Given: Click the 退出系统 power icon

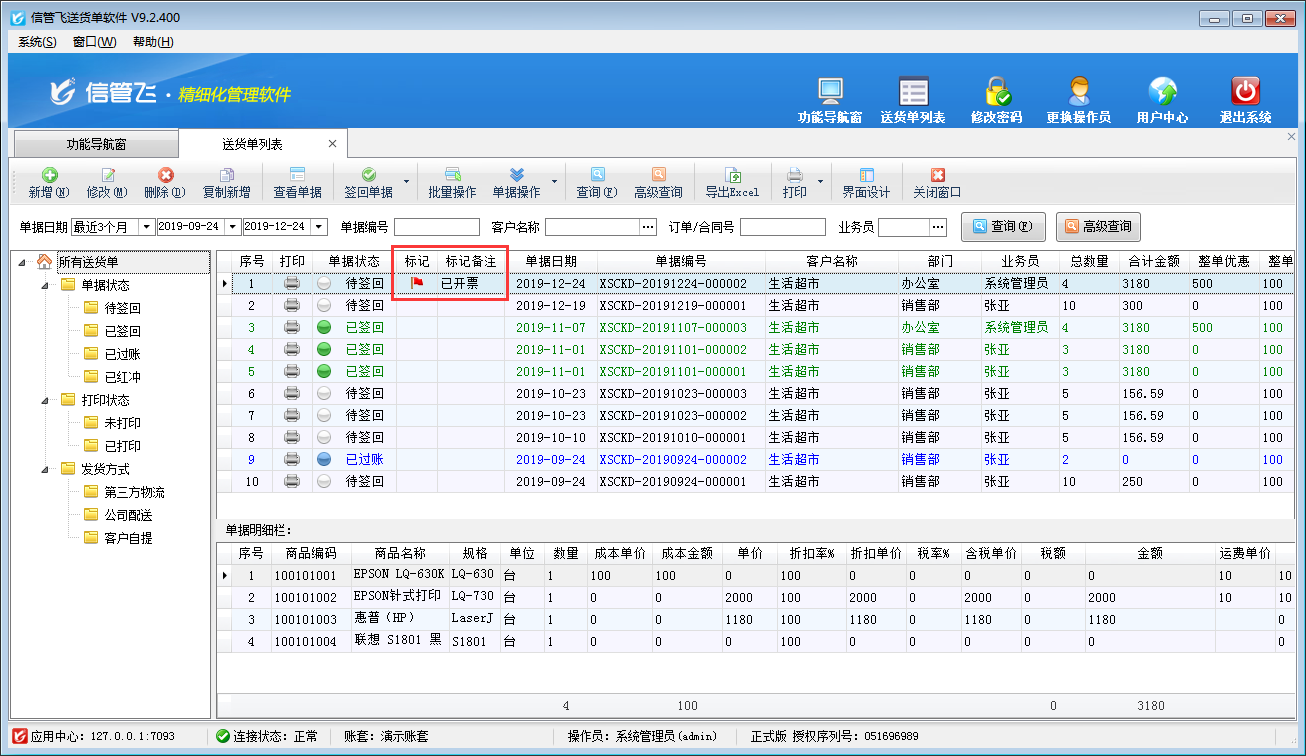Looking at the screenshot, I should point(1245,92).
